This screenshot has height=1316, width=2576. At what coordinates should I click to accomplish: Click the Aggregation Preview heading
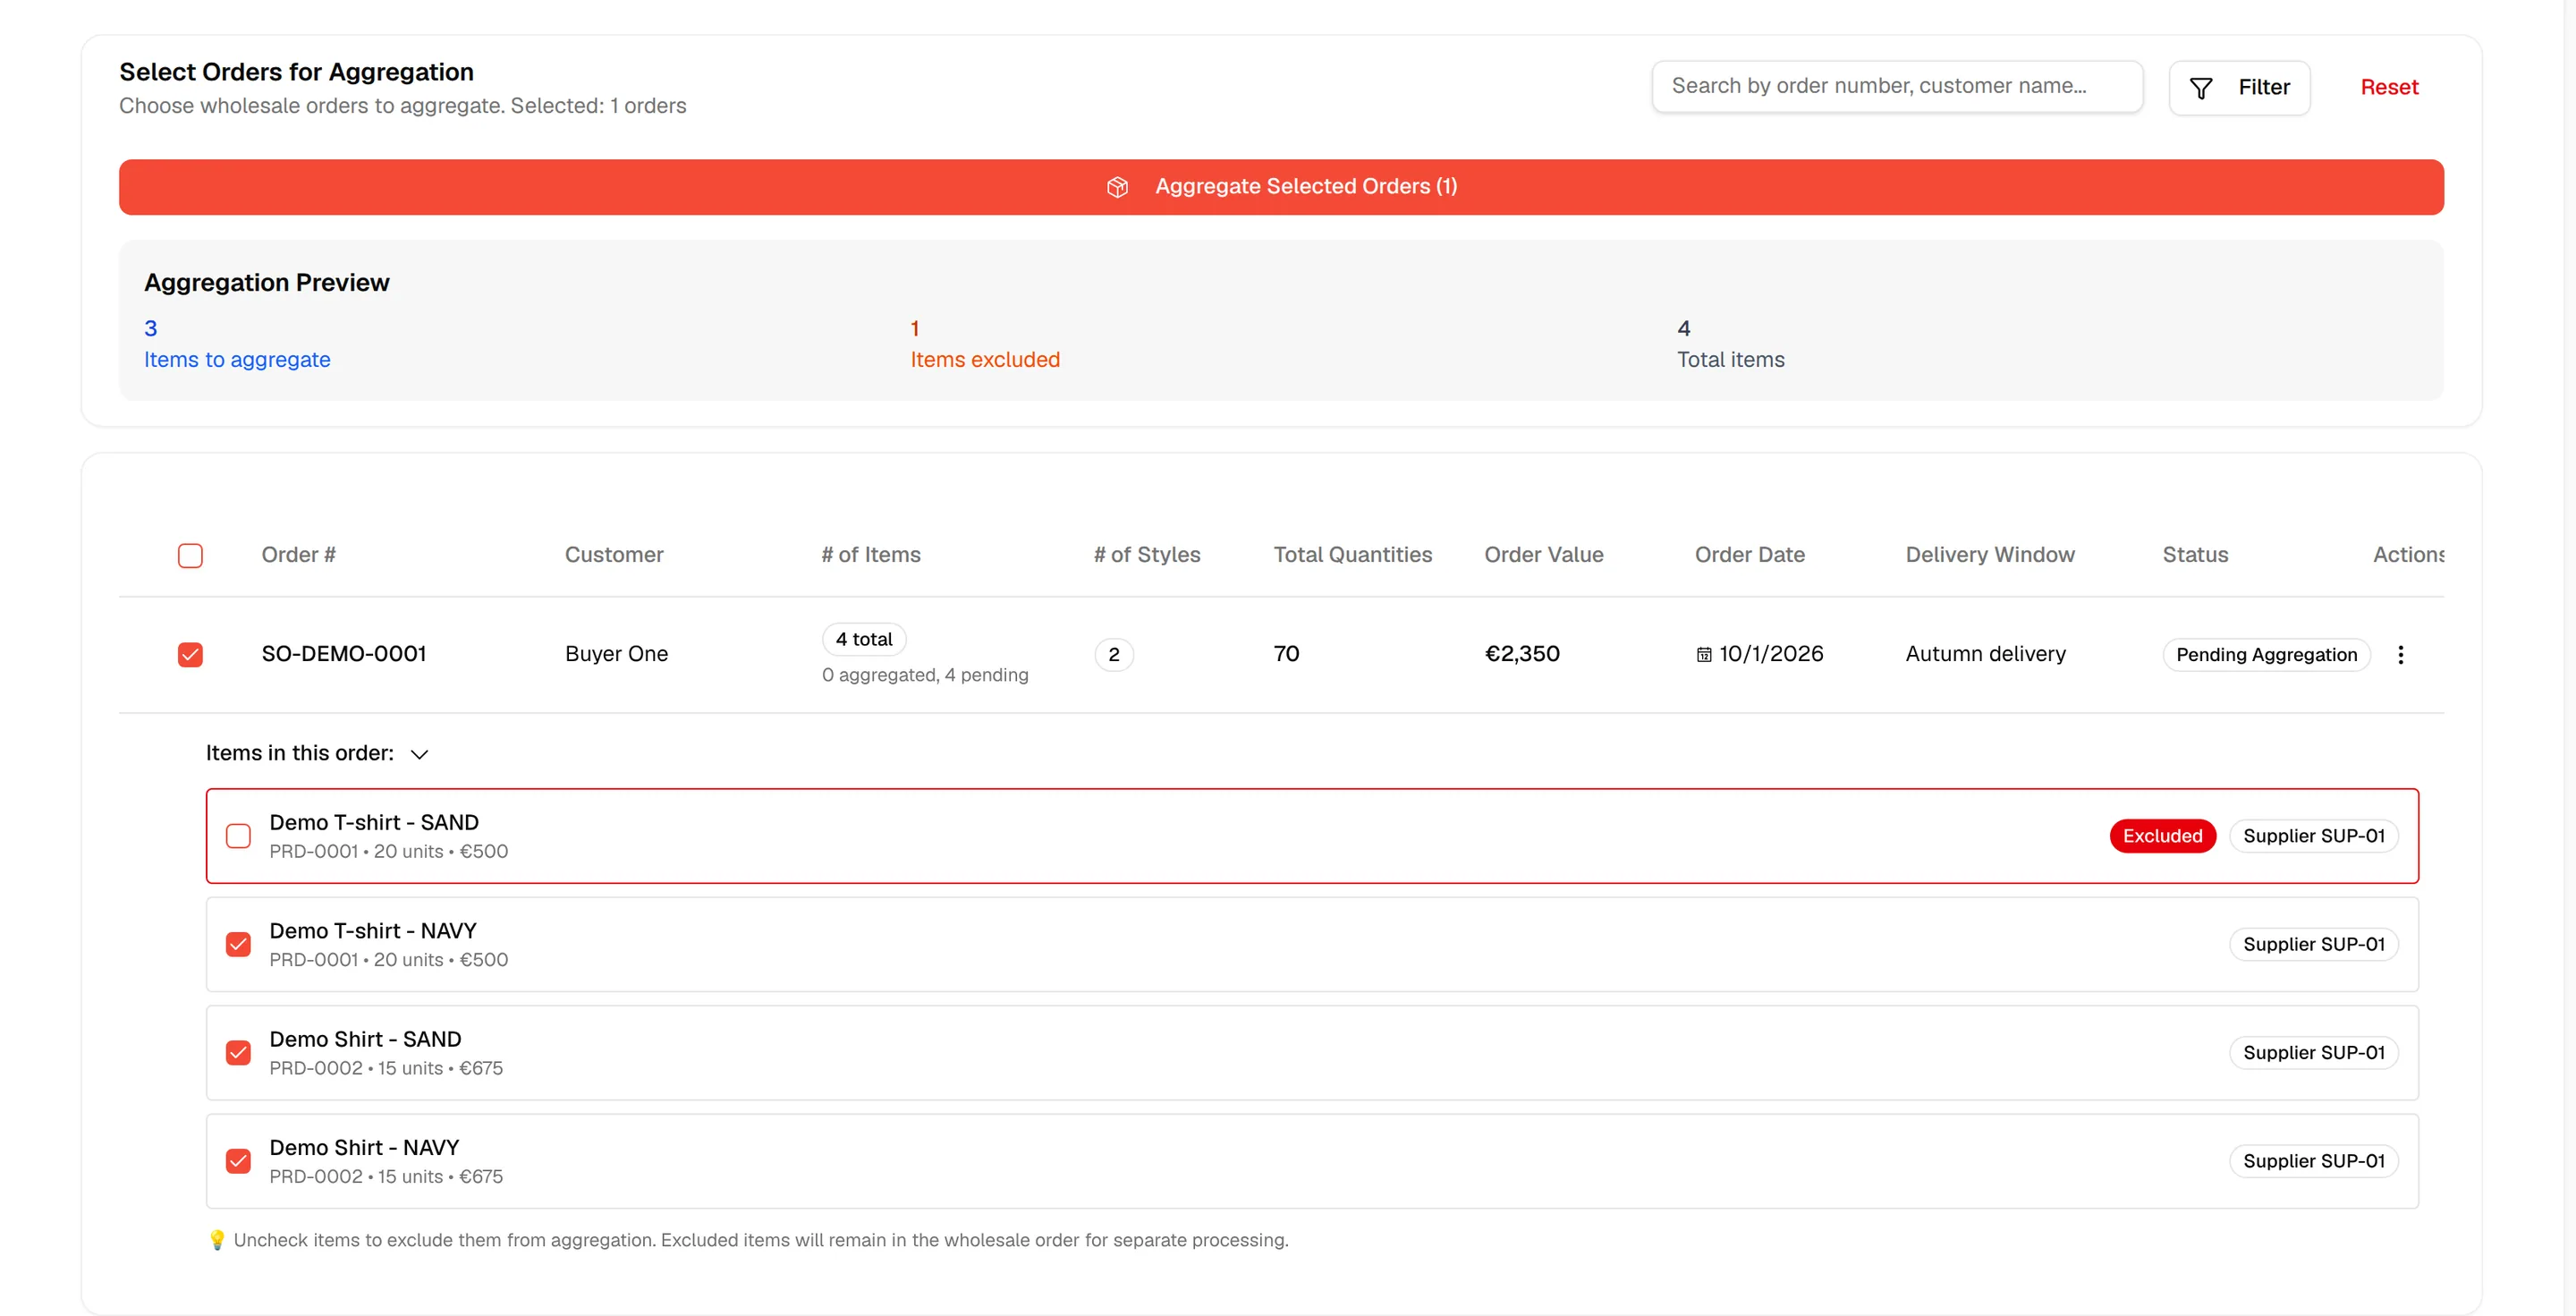point(266,283)
